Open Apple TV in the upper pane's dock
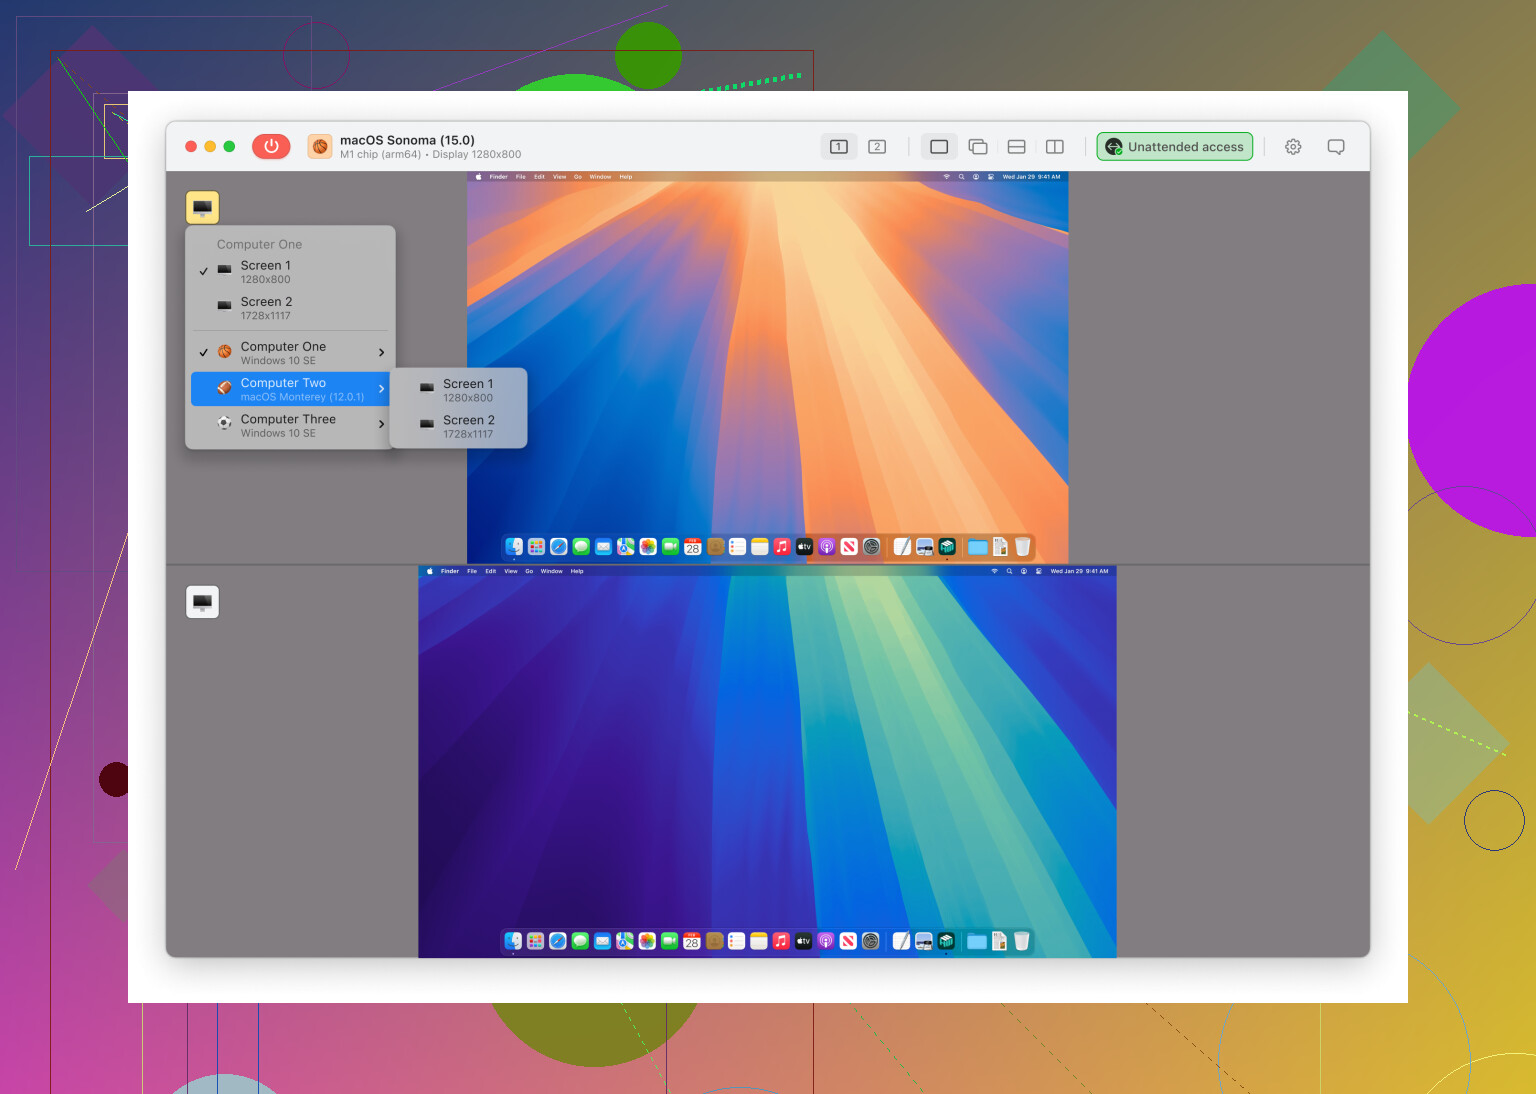Viewport: 1536px width, 1094px height. 804,546
